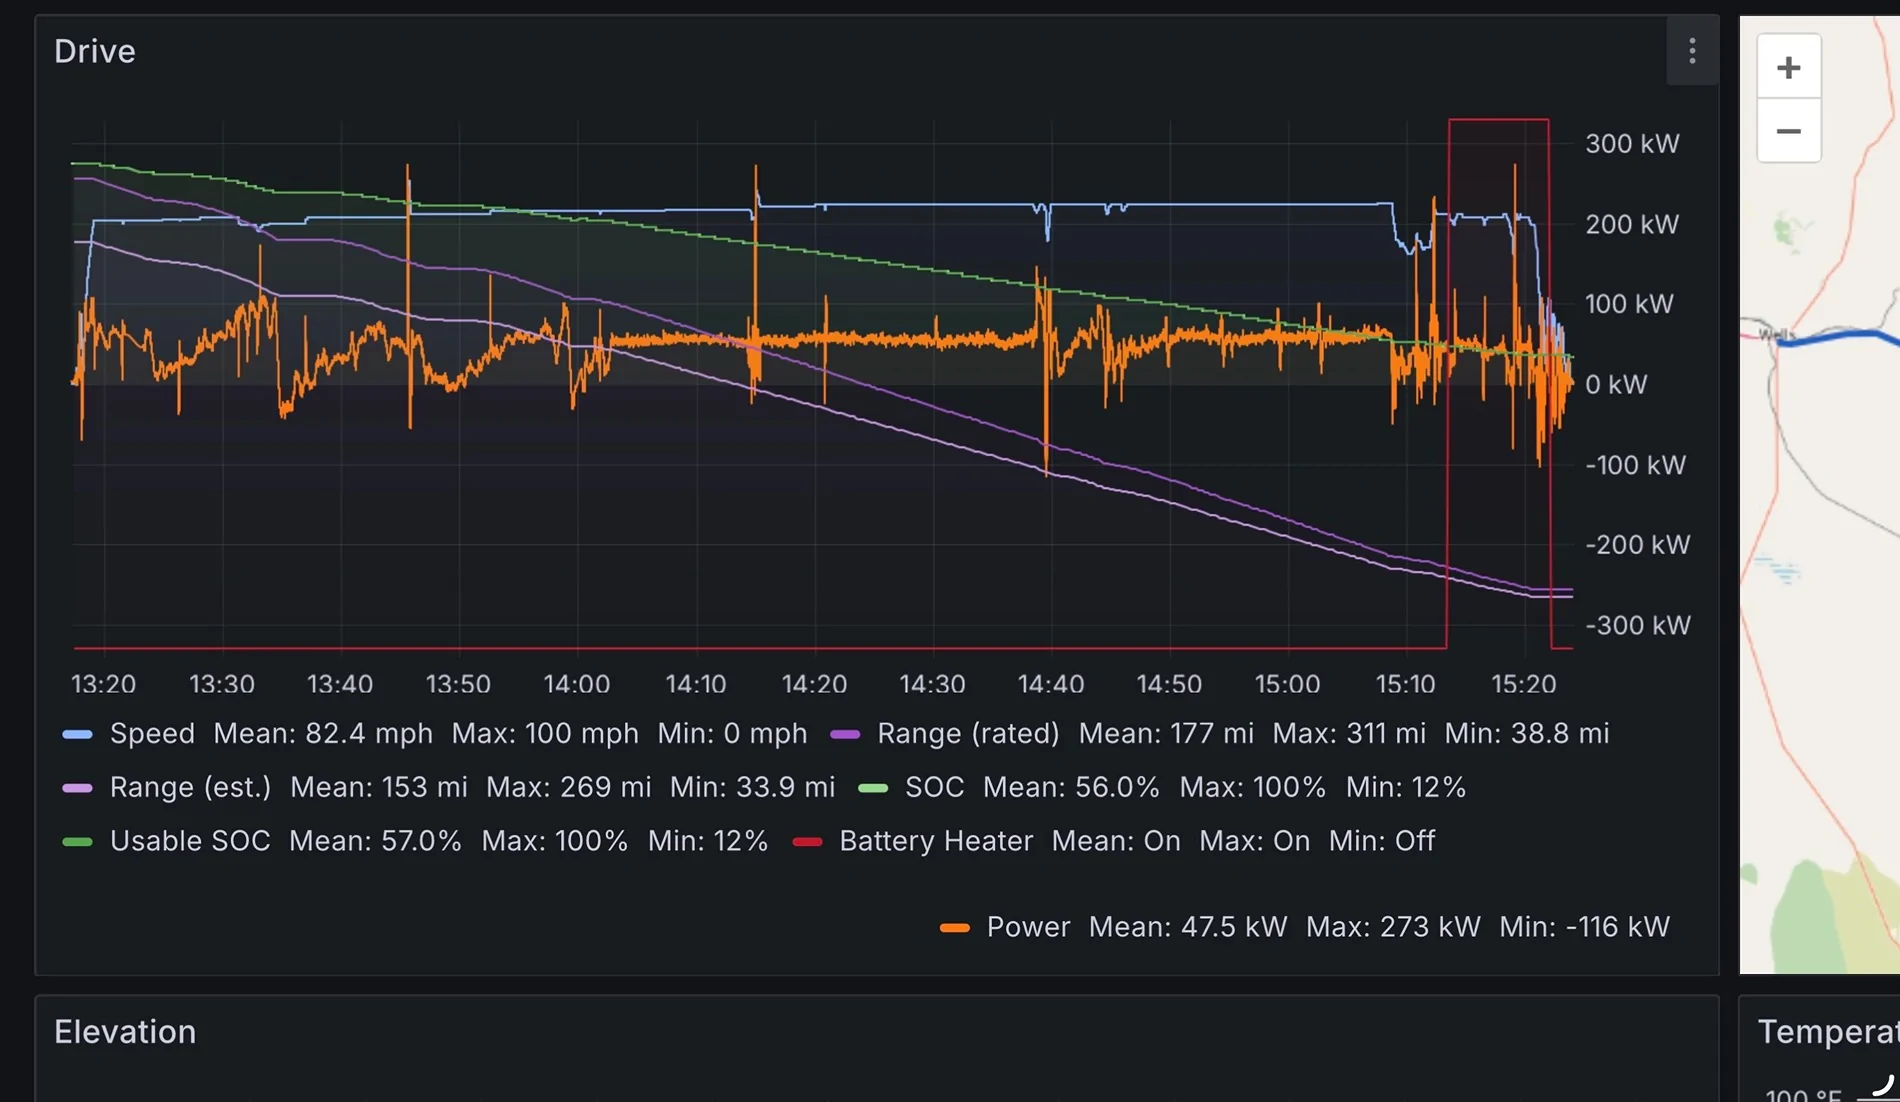
Task: Select the Power legend label text
Action: coord(1028,927)
